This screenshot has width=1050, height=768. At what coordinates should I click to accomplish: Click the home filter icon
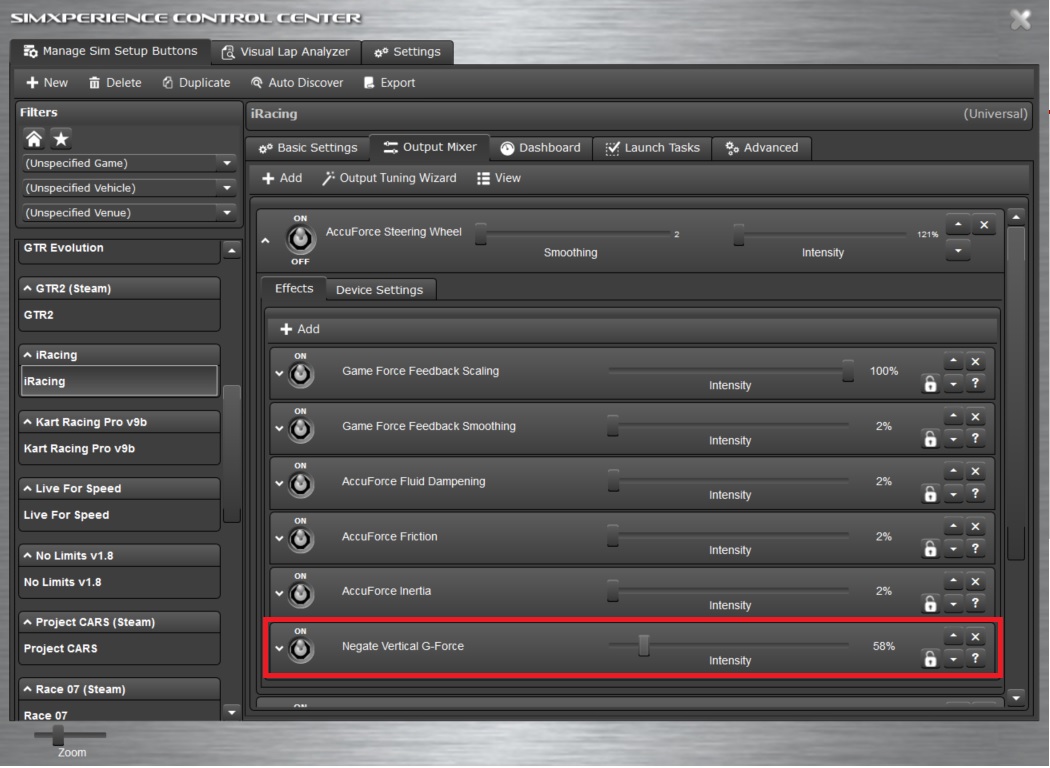tap(34, 139)
